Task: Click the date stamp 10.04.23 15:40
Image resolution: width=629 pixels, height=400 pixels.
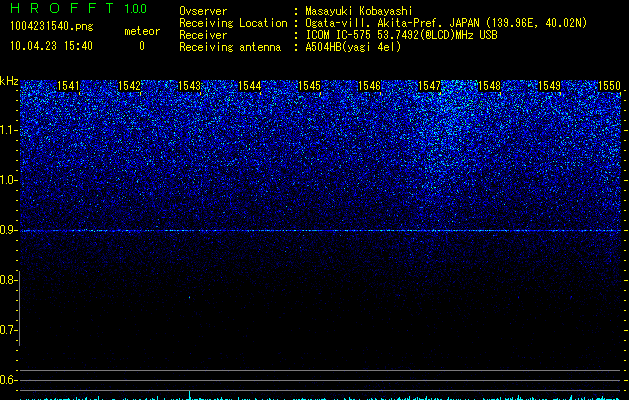Action: point(51,46)
